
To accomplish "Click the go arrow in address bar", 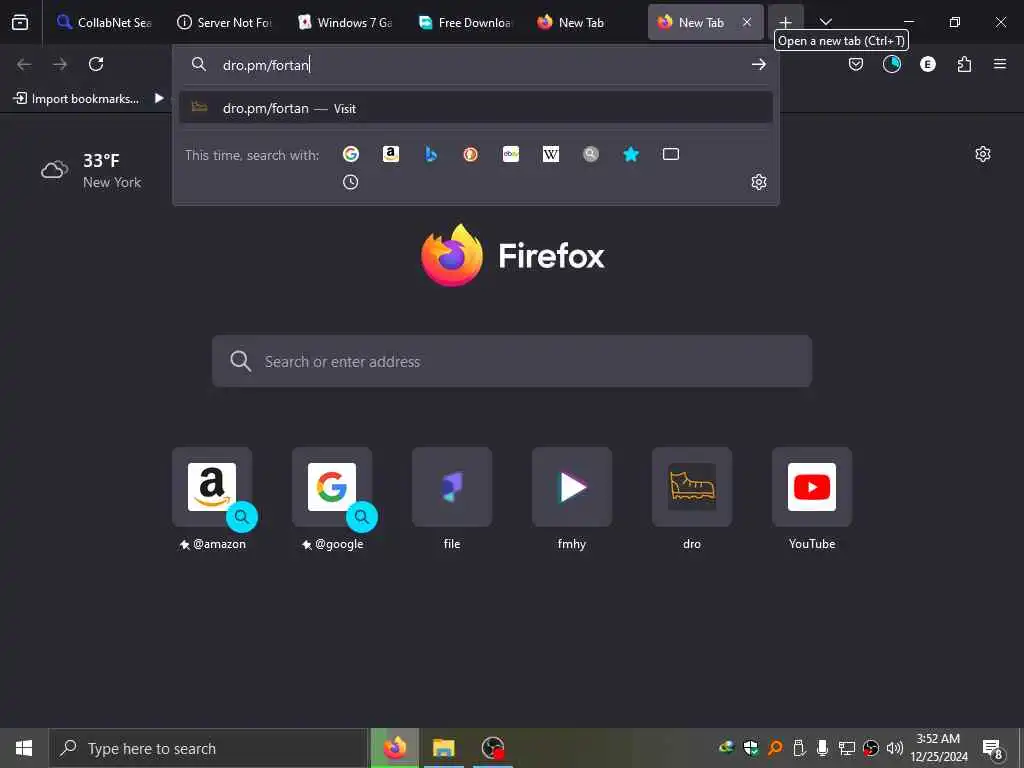I will click(x=758, y=64).
